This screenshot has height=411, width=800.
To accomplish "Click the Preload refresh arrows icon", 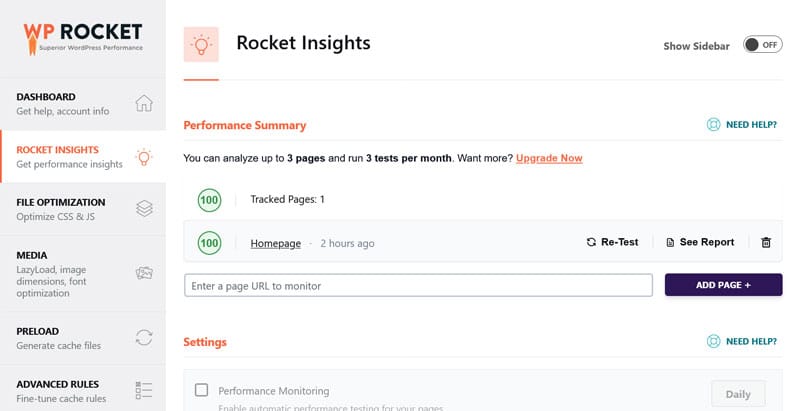I will tap(144, 337).
